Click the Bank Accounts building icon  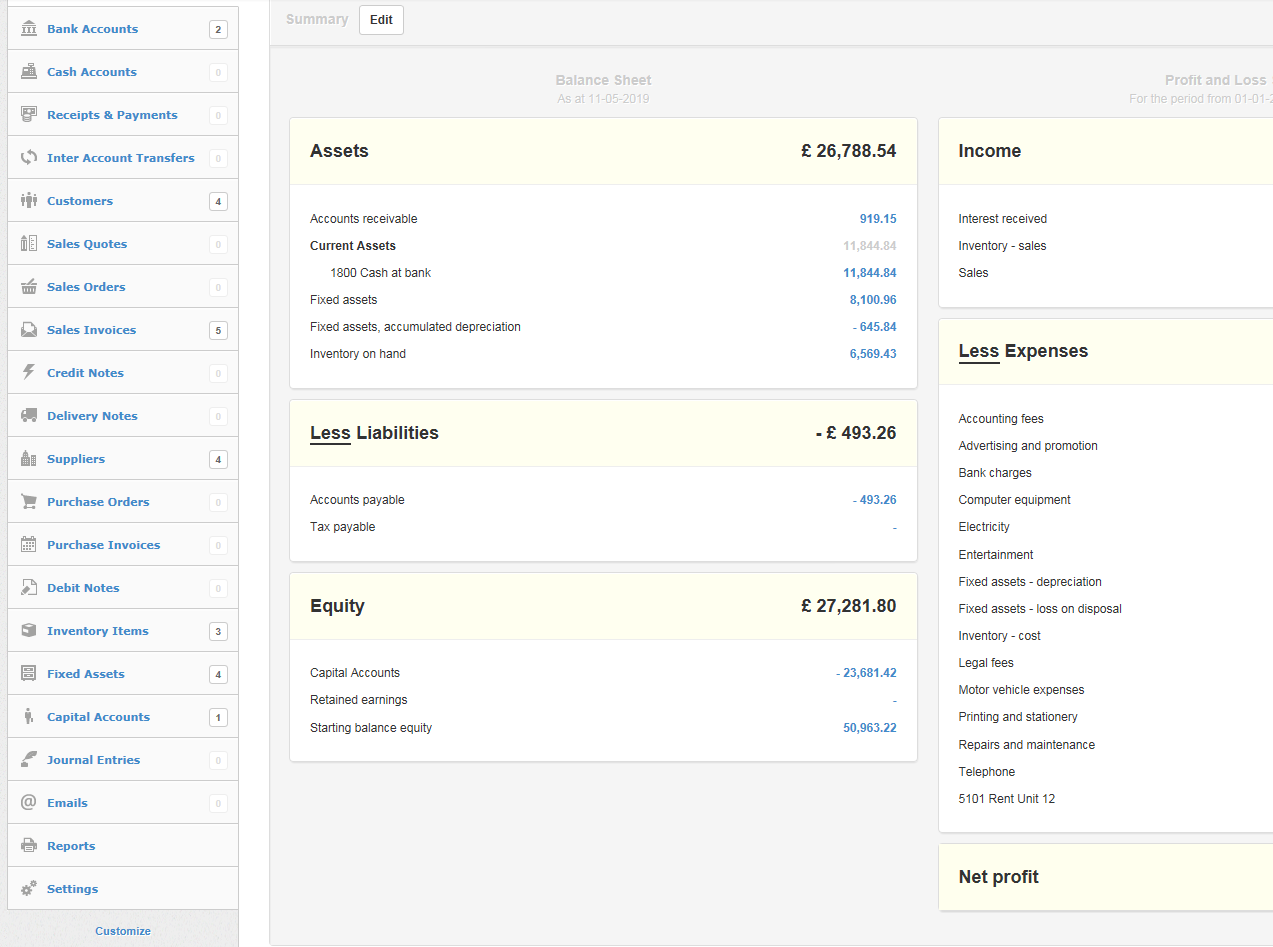click(29, 28)
